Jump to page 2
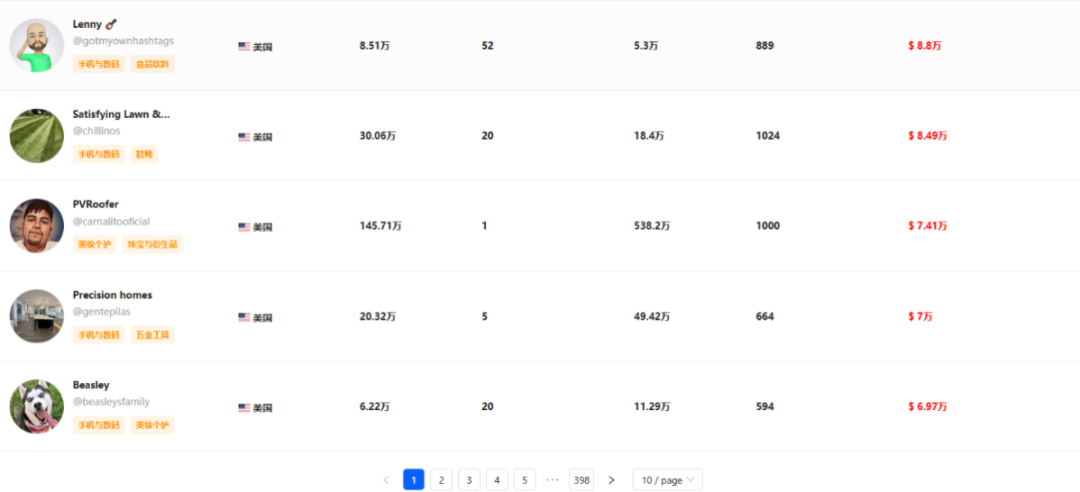 (x=442, y=480)
